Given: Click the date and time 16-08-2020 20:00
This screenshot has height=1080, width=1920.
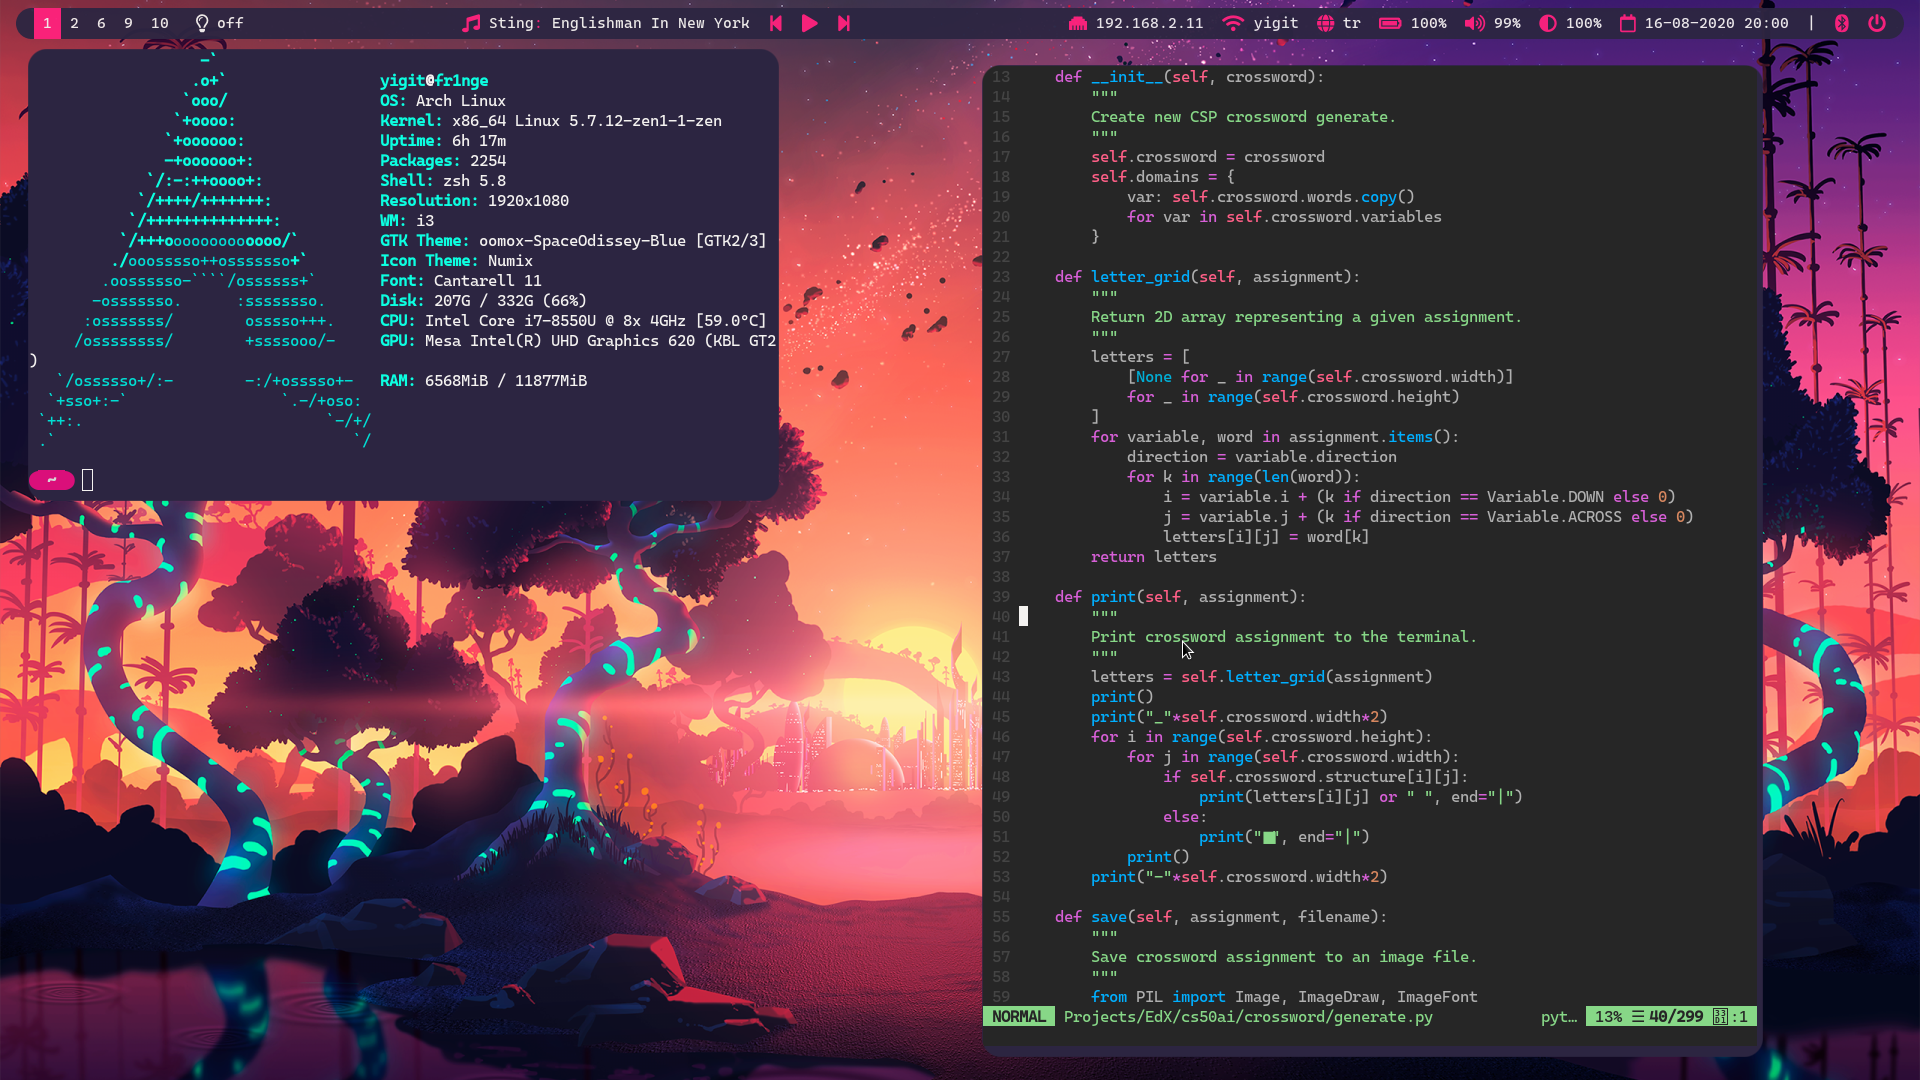Looking at the screenshot, I should 1716,23.
